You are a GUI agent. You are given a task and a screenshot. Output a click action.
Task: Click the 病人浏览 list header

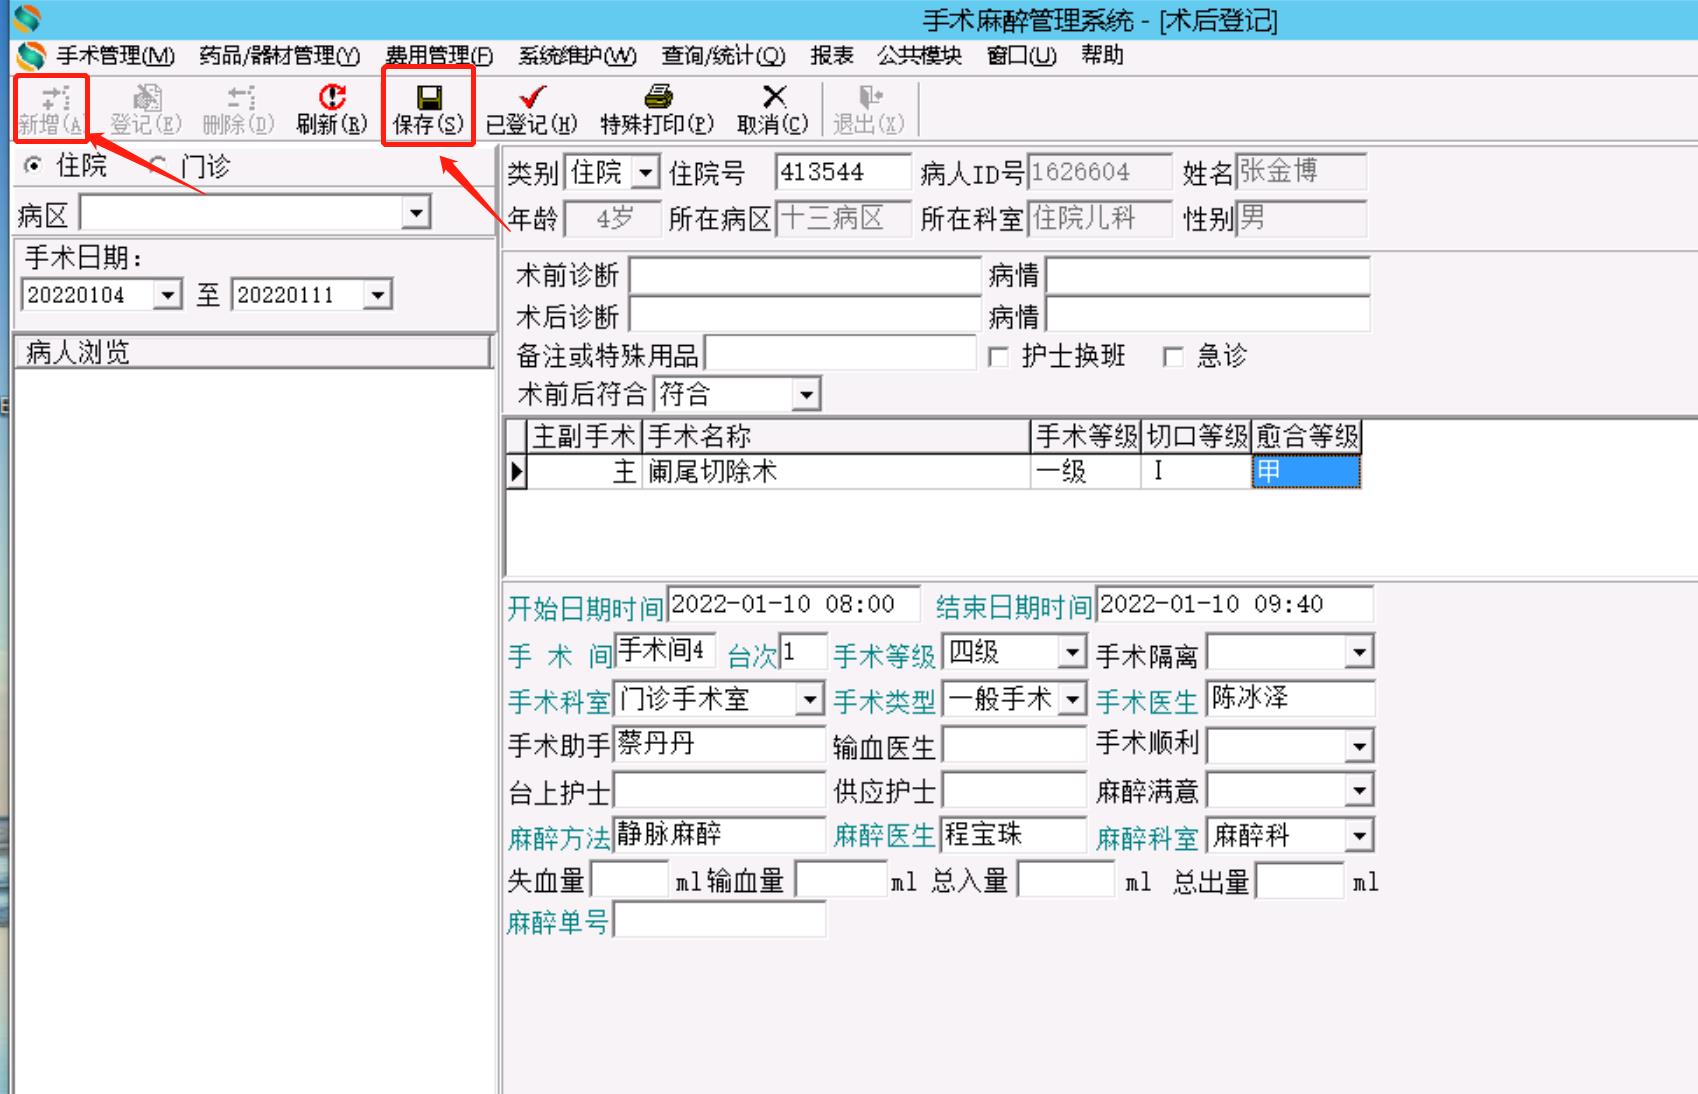click(x=253, y=352)
